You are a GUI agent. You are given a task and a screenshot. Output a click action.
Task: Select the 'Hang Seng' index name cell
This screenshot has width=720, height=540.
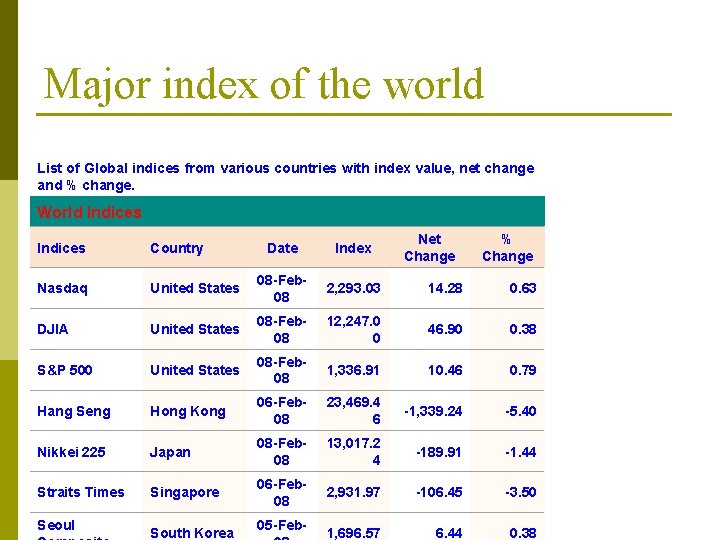pos(74,411)
